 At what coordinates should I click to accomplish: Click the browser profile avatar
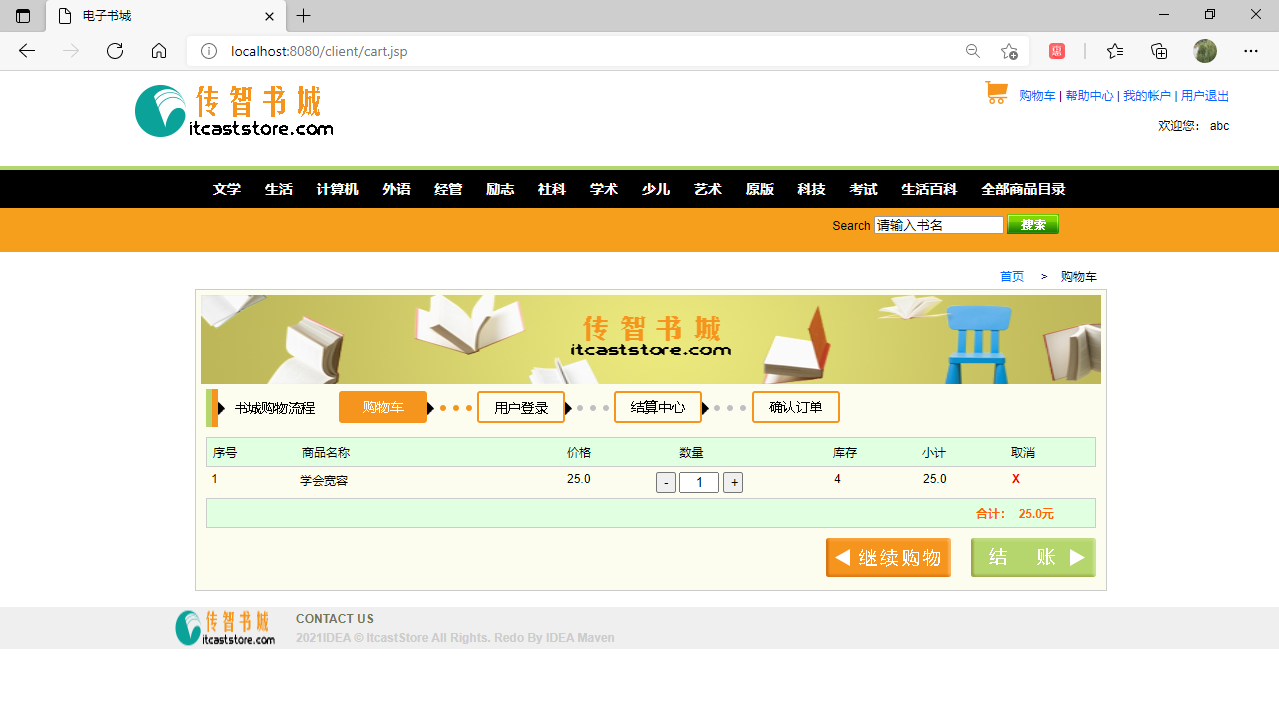coord(1204,51)
